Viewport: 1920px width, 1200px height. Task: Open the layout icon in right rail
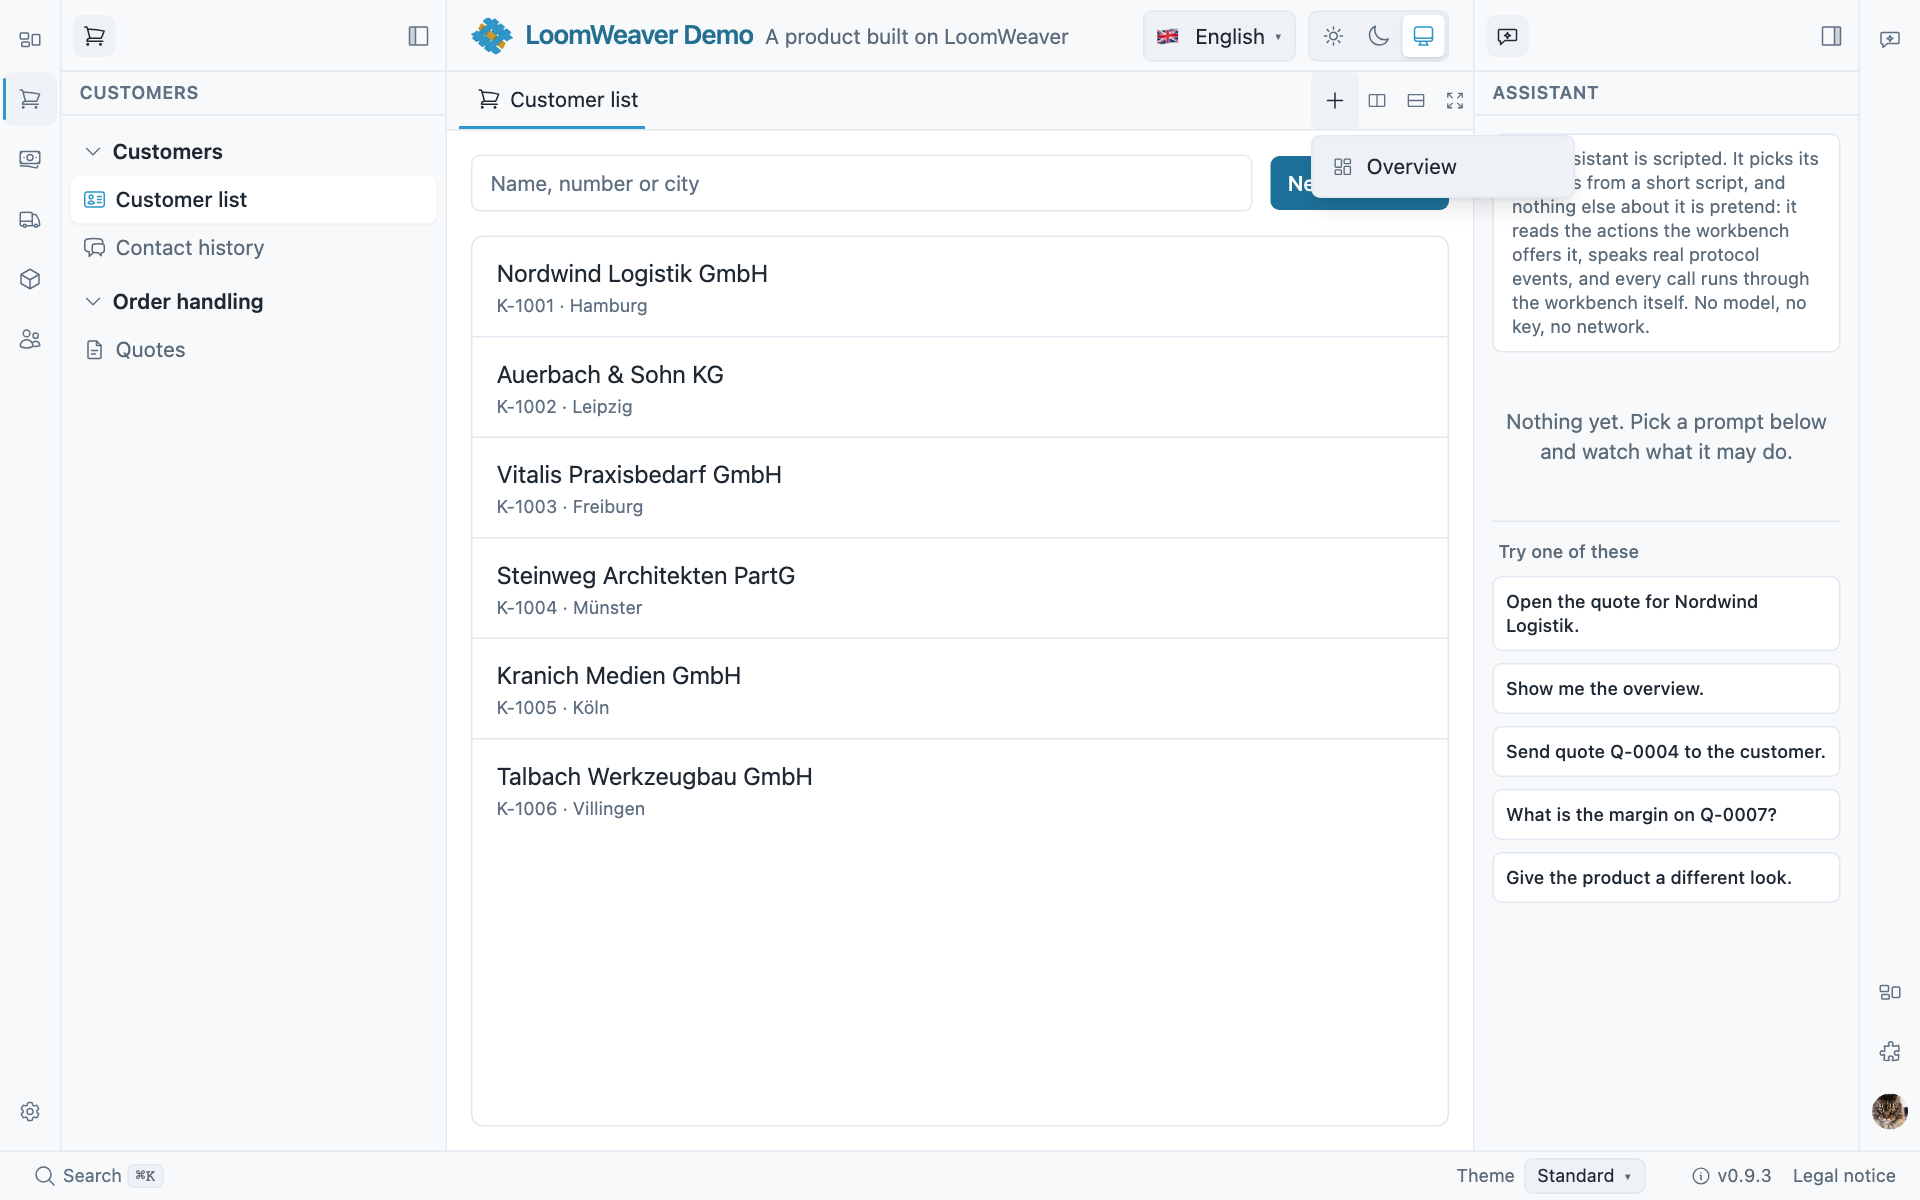pos(1889,992)
